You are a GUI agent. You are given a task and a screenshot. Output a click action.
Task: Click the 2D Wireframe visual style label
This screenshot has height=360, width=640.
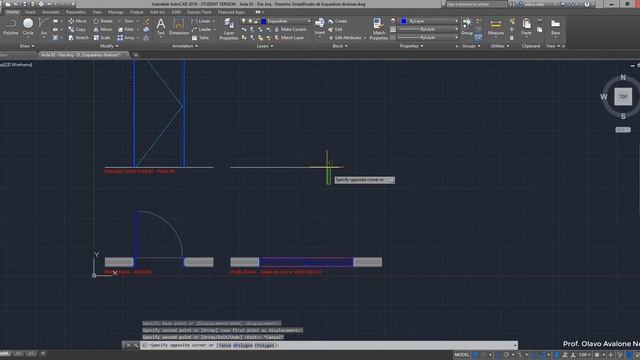coord(17,64)
